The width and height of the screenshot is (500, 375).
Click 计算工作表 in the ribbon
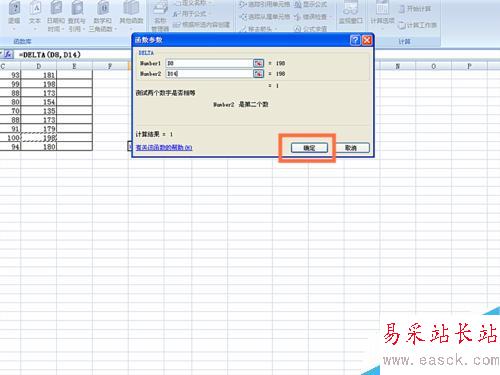(418, 24)
